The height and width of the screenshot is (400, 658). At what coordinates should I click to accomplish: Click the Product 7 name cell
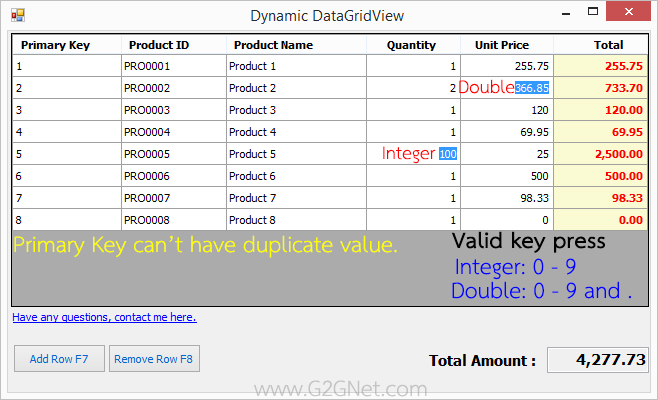pyautogui.click(x=296, y=198)
